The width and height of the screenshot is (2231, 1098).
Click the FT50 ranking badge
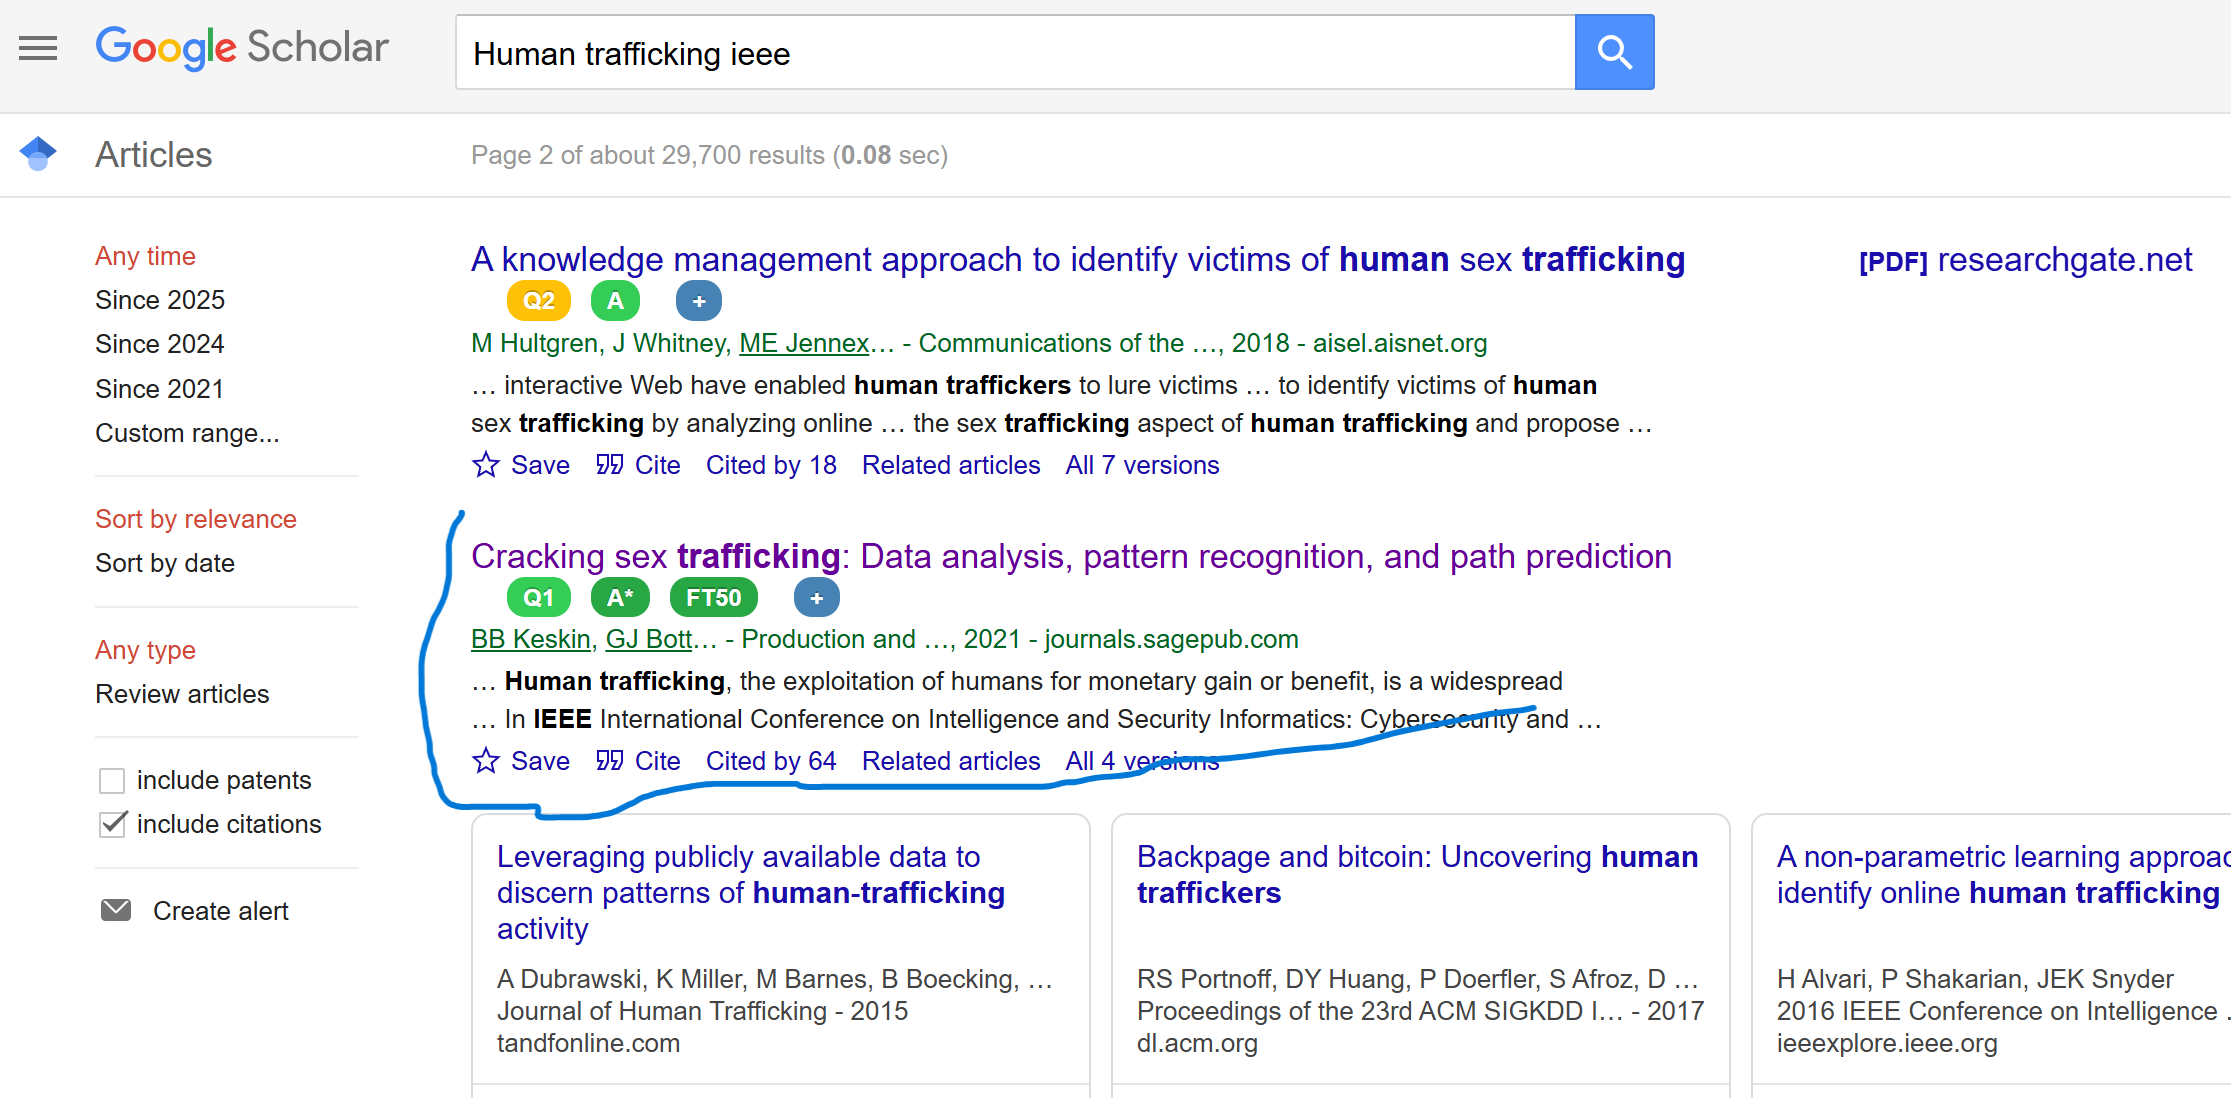coord(713,598)
